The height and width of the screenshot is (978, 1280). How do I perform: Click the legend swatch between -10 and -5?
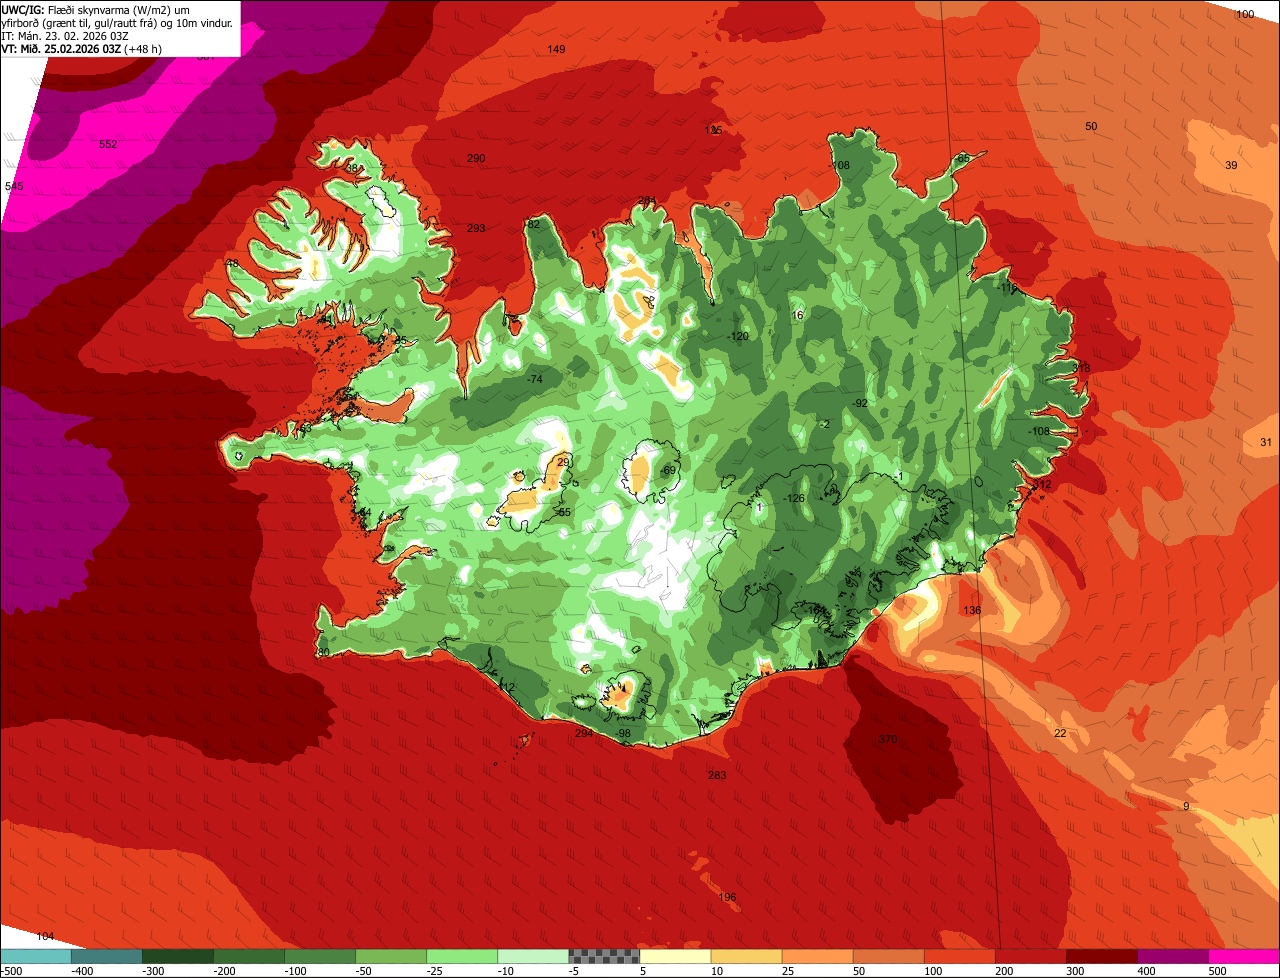[x=533, y=956]
